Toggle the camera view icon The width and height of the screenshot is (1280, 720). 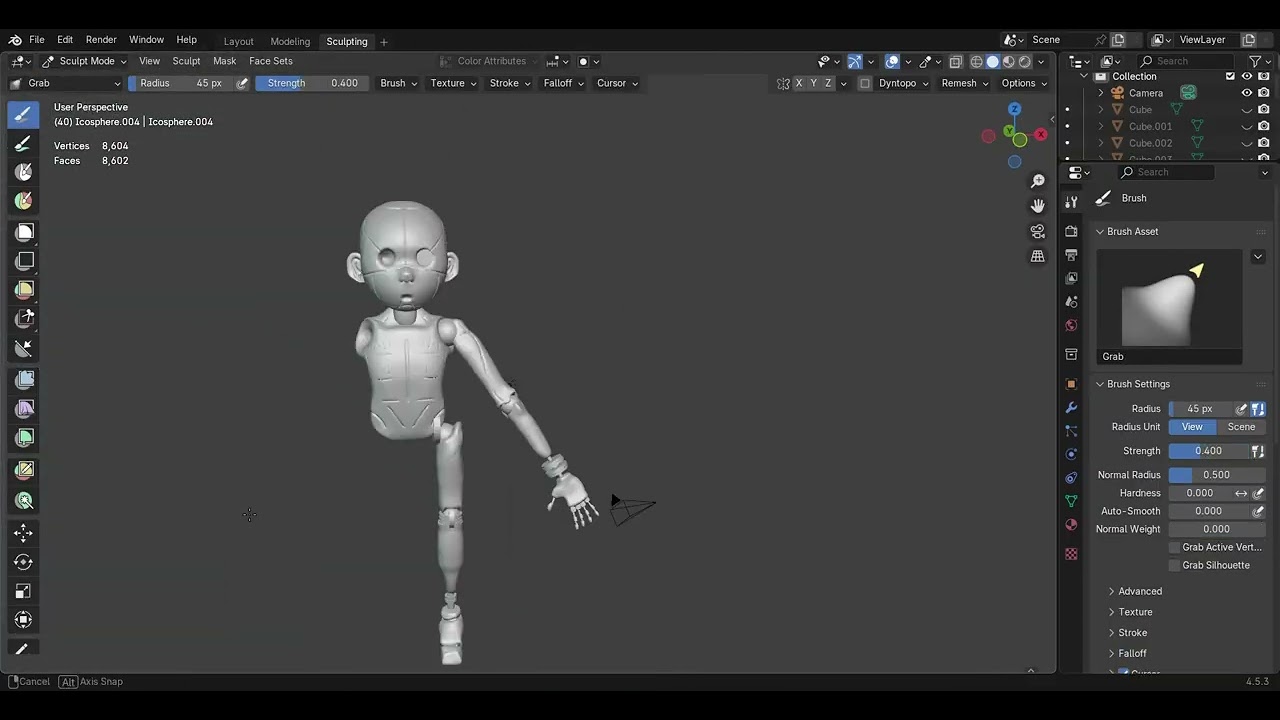[x=1038, y=231]
